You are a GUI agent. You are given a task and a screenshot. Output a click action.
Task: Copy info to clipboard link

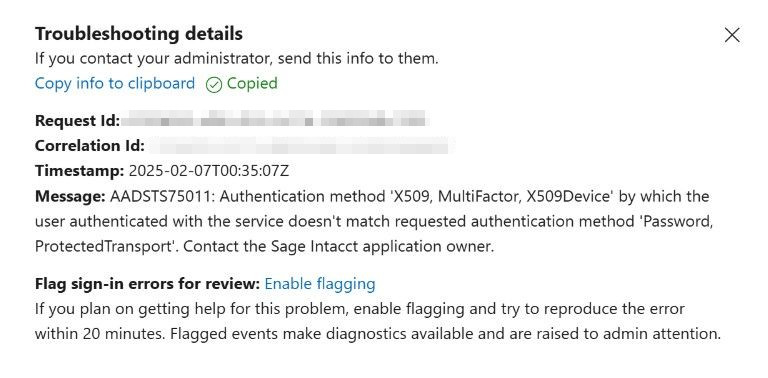(115, 83)
